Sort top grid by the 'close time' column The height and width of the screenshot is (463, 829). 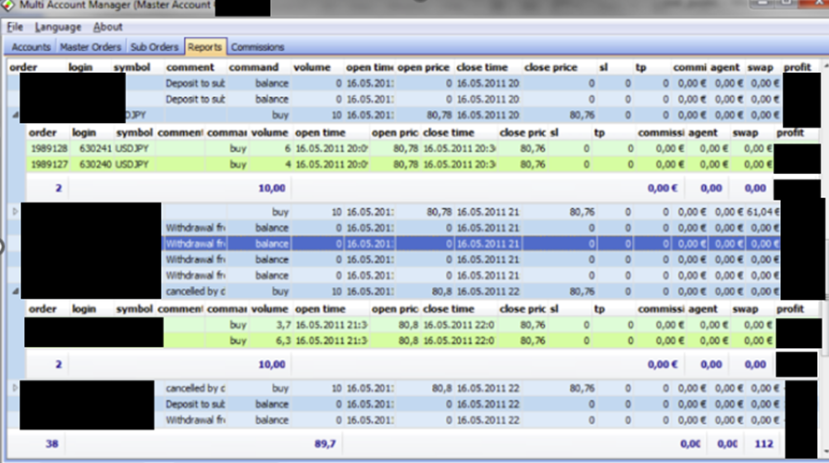point(482,67)
